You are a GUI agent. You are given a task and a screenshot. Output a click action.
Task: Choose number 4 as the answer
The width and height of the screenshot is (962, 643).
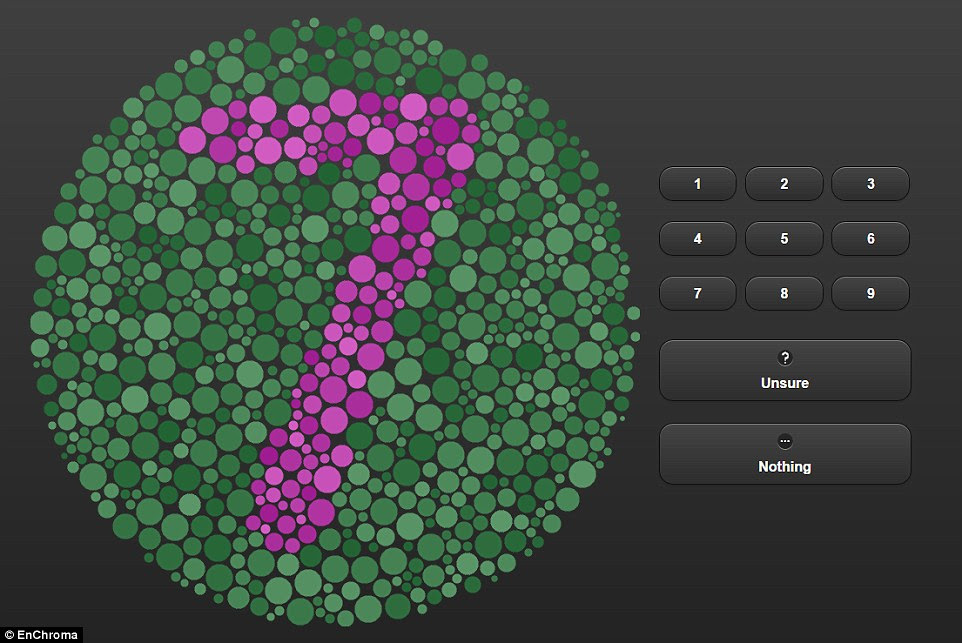click(698, 239)
